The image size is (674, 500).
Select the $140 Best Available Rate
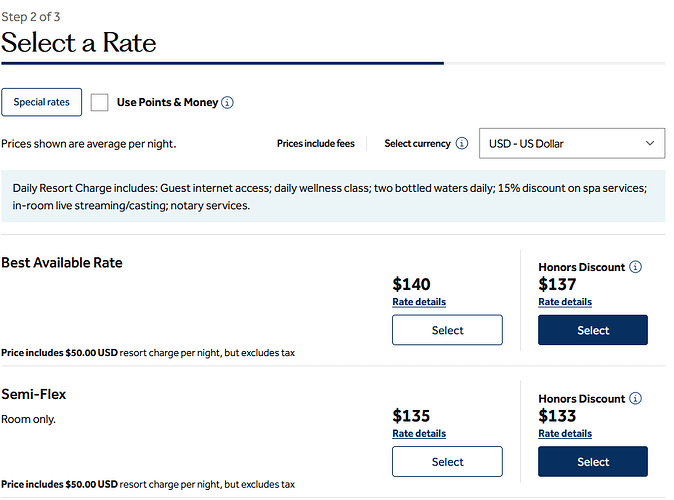pyautogui.click(x=447, y=330)
